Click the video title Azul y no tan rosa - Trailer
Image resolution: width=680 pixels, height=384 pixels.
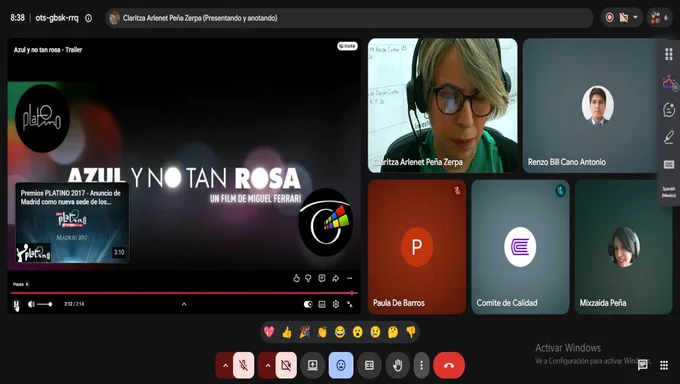pyautogui.click(x=48, y=50)
